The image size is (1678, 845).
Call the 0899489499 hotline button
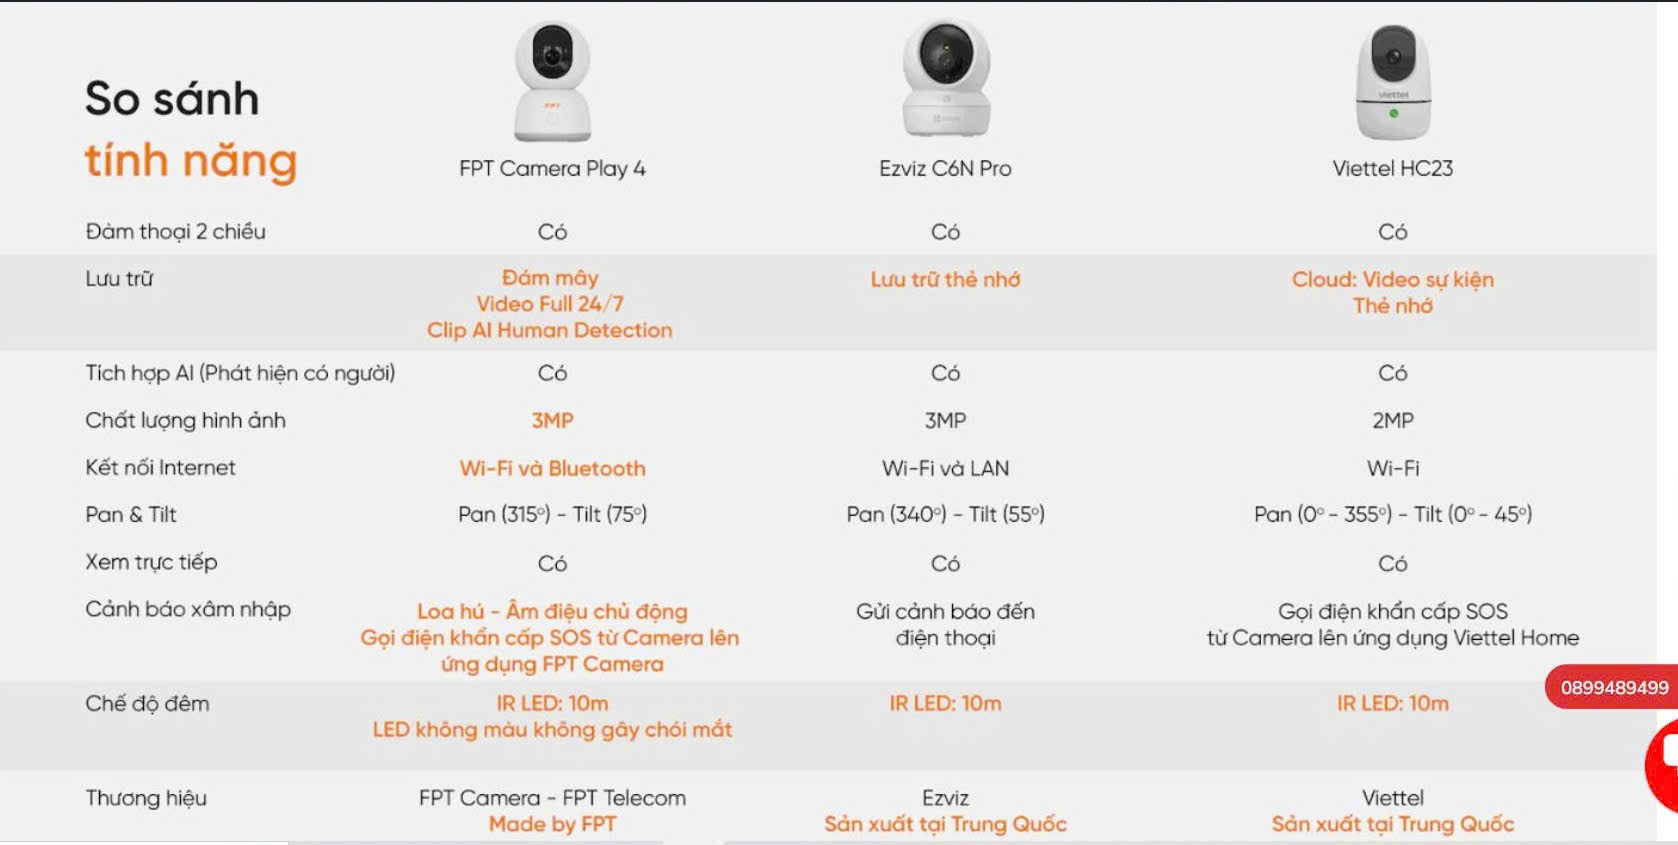click(x=1613, y=688)
